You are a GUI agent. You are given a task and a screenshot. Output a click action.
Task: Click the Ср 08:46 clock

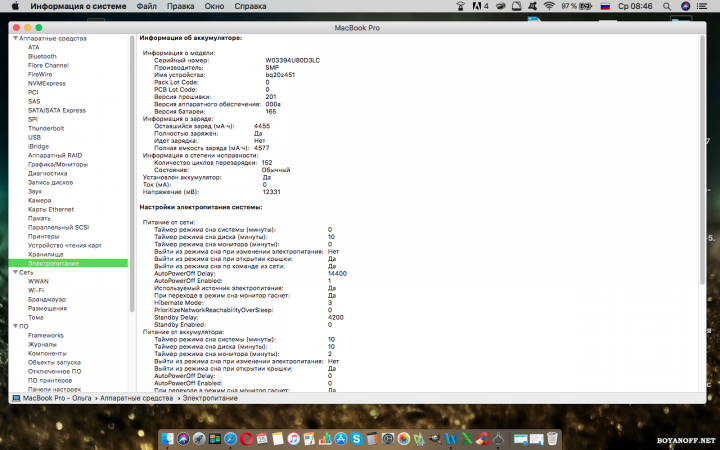point(635,6)
